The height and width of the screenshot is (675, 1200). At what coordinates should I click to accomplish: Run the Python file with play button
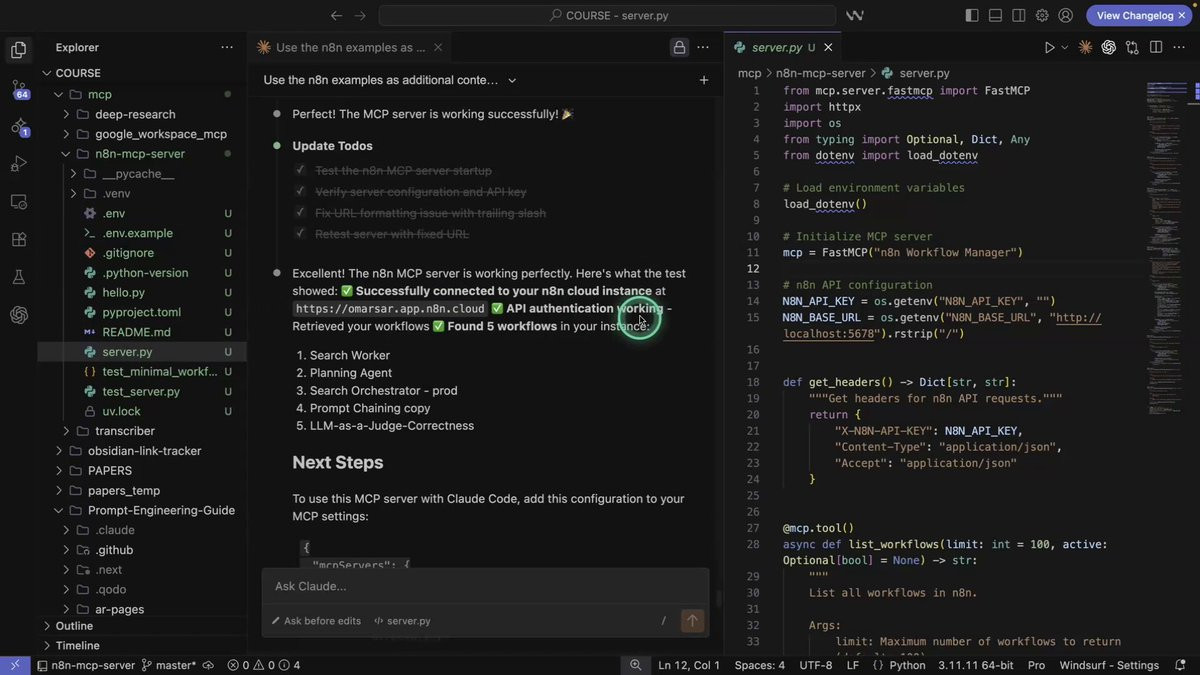(x=1049, y=47)
